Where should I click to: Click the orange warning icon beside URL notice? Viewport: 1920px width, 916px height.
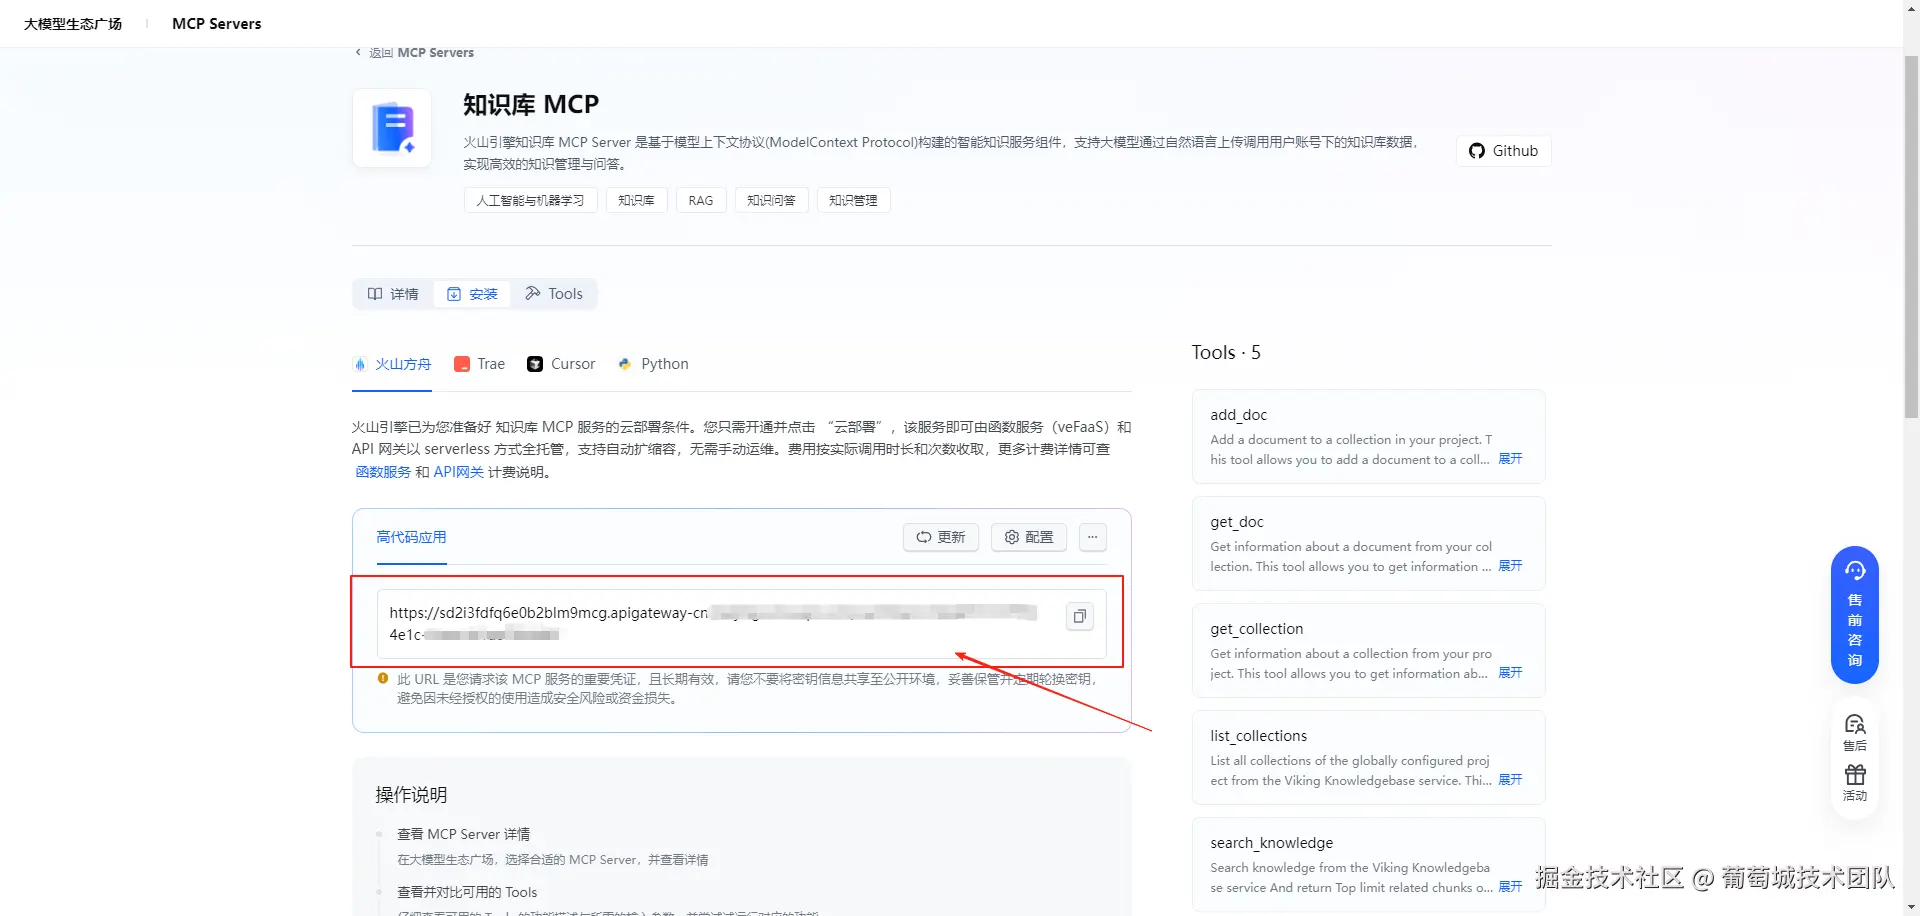click(383, 678)
